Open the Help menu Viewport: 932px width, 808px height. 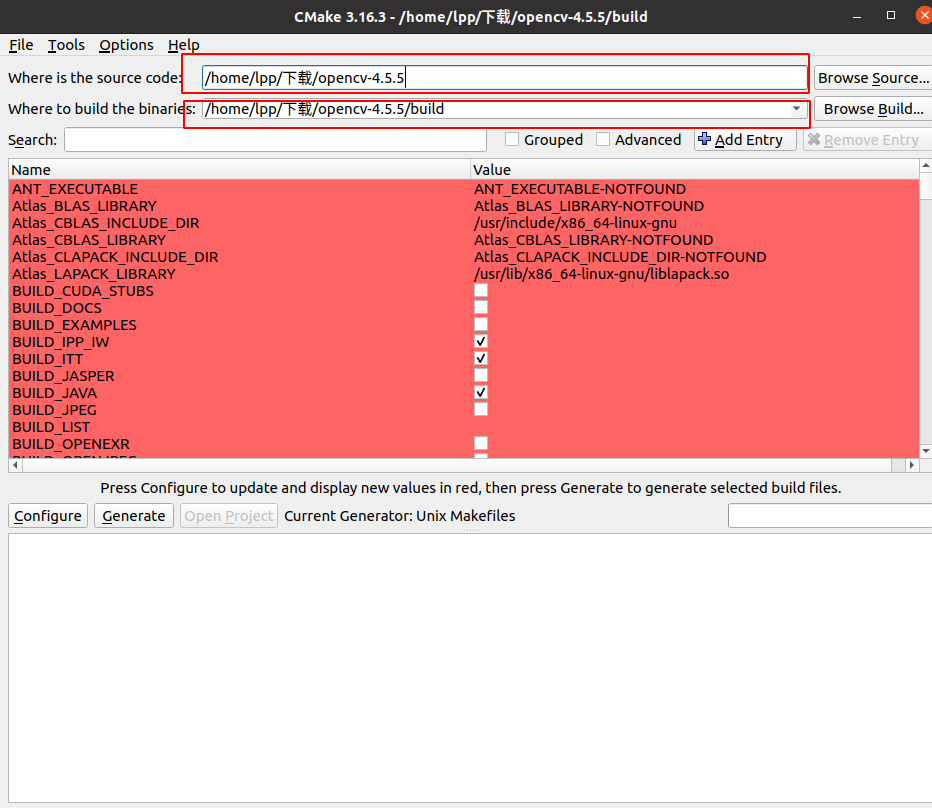183,45
